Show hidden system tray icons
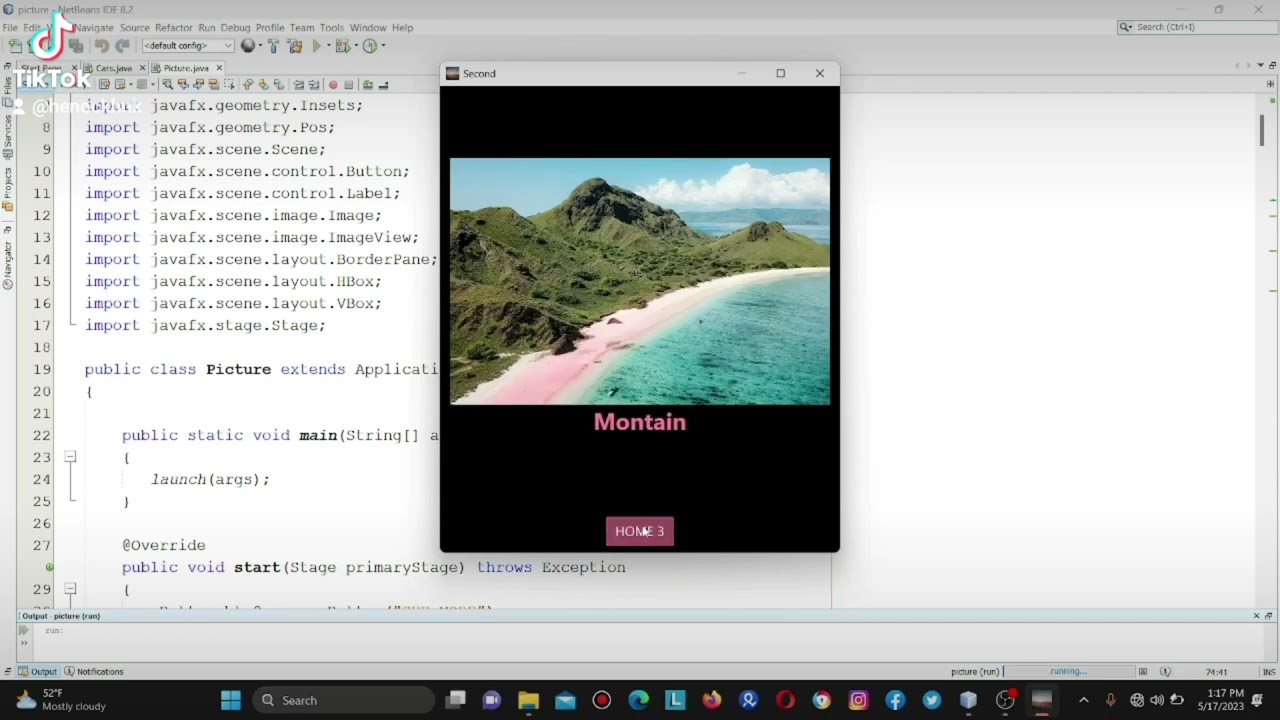 [1083, 700]
